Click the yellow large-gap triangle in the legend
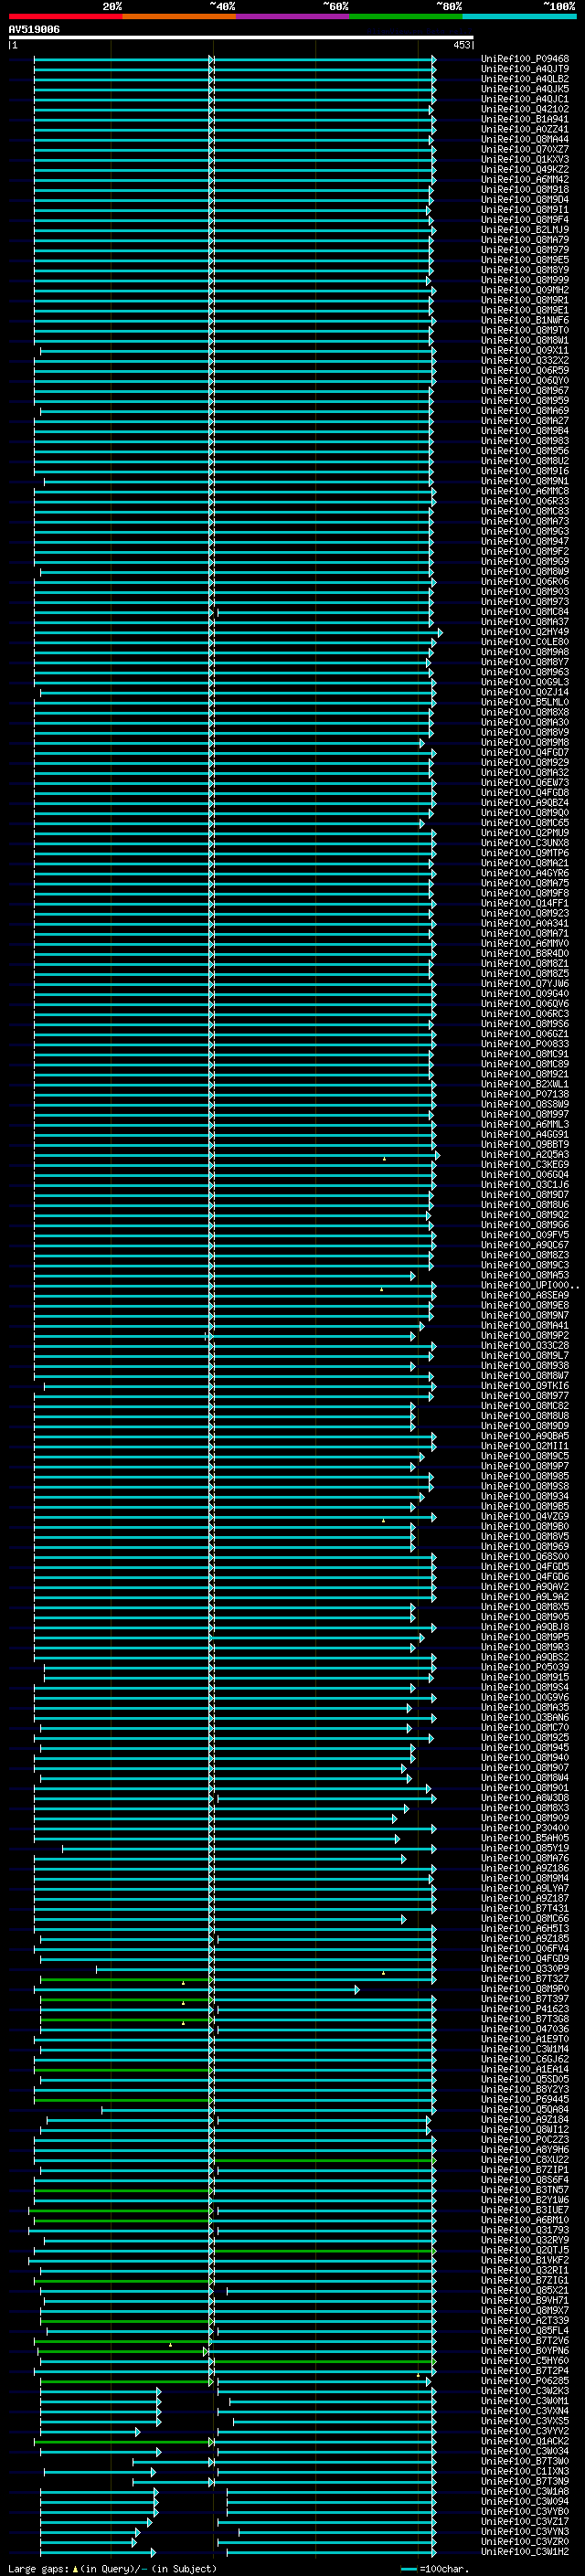Viewport: 585px width, 2576px height. pyautogui.click(x=75, y=2569)
